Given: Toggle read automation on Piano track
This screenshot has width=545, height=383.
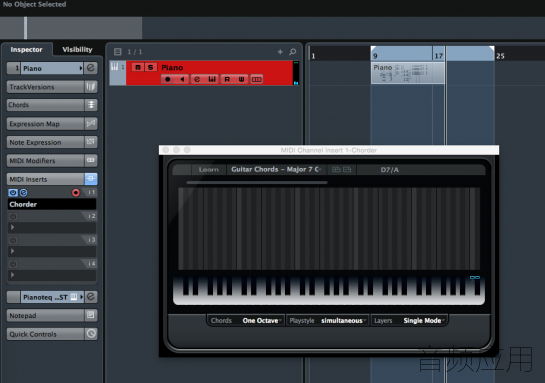Looking at the screenshot, I should click(227, 79).
